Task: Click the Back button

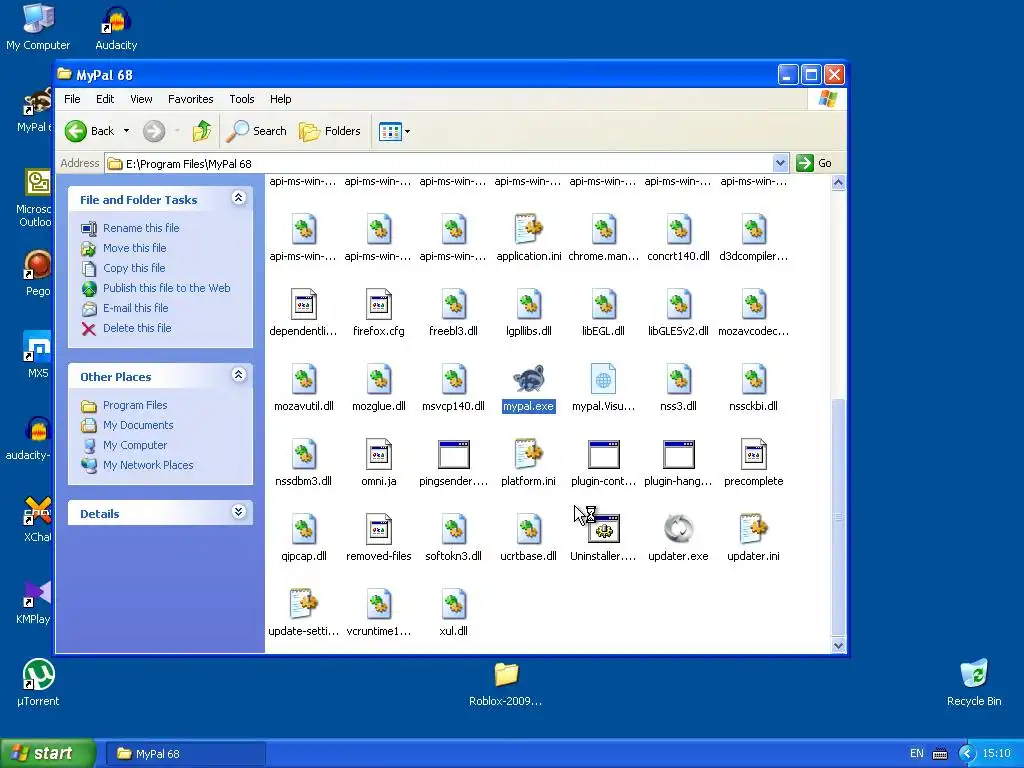Action: tap(90, 131)
